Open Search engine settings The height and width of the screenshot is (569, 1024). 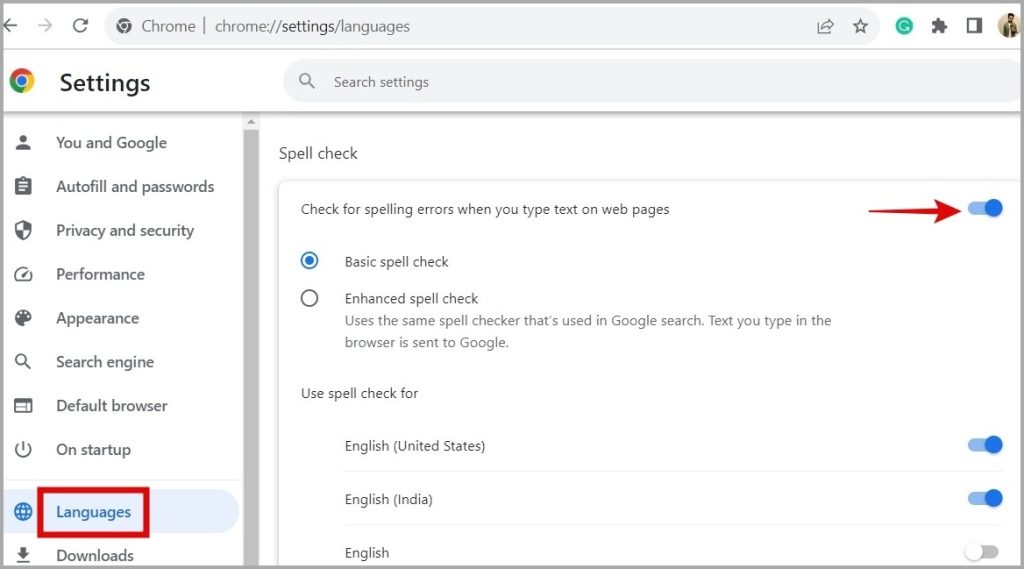tap(105, 362)
